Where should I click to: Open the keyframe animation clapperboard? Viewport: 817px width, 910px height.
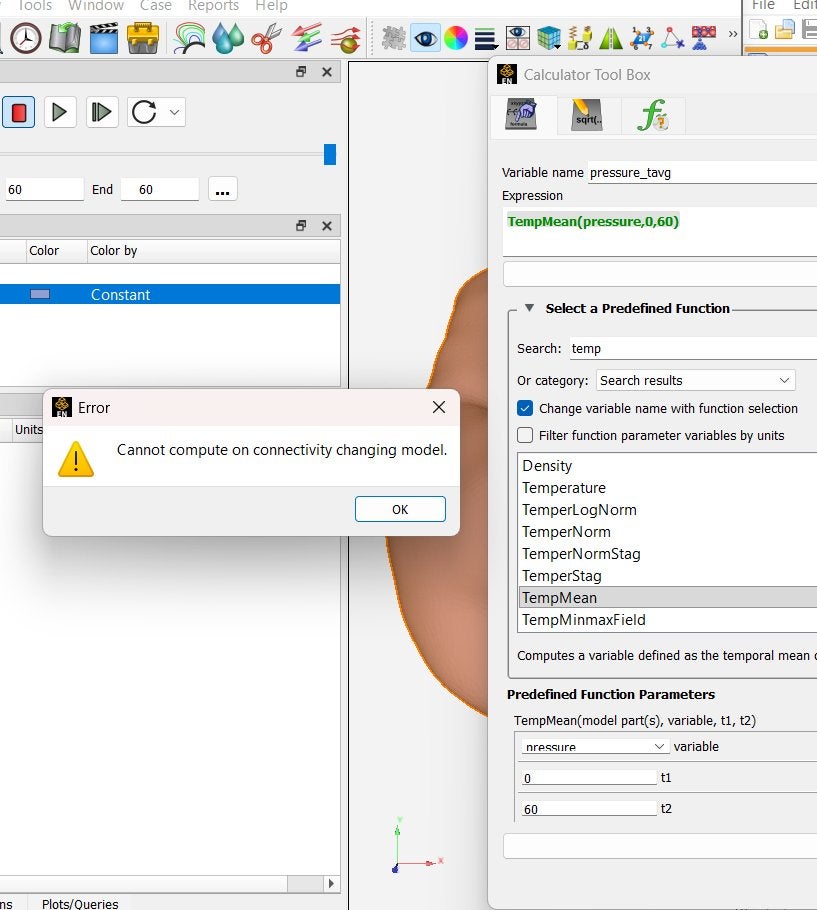(104, 38)
